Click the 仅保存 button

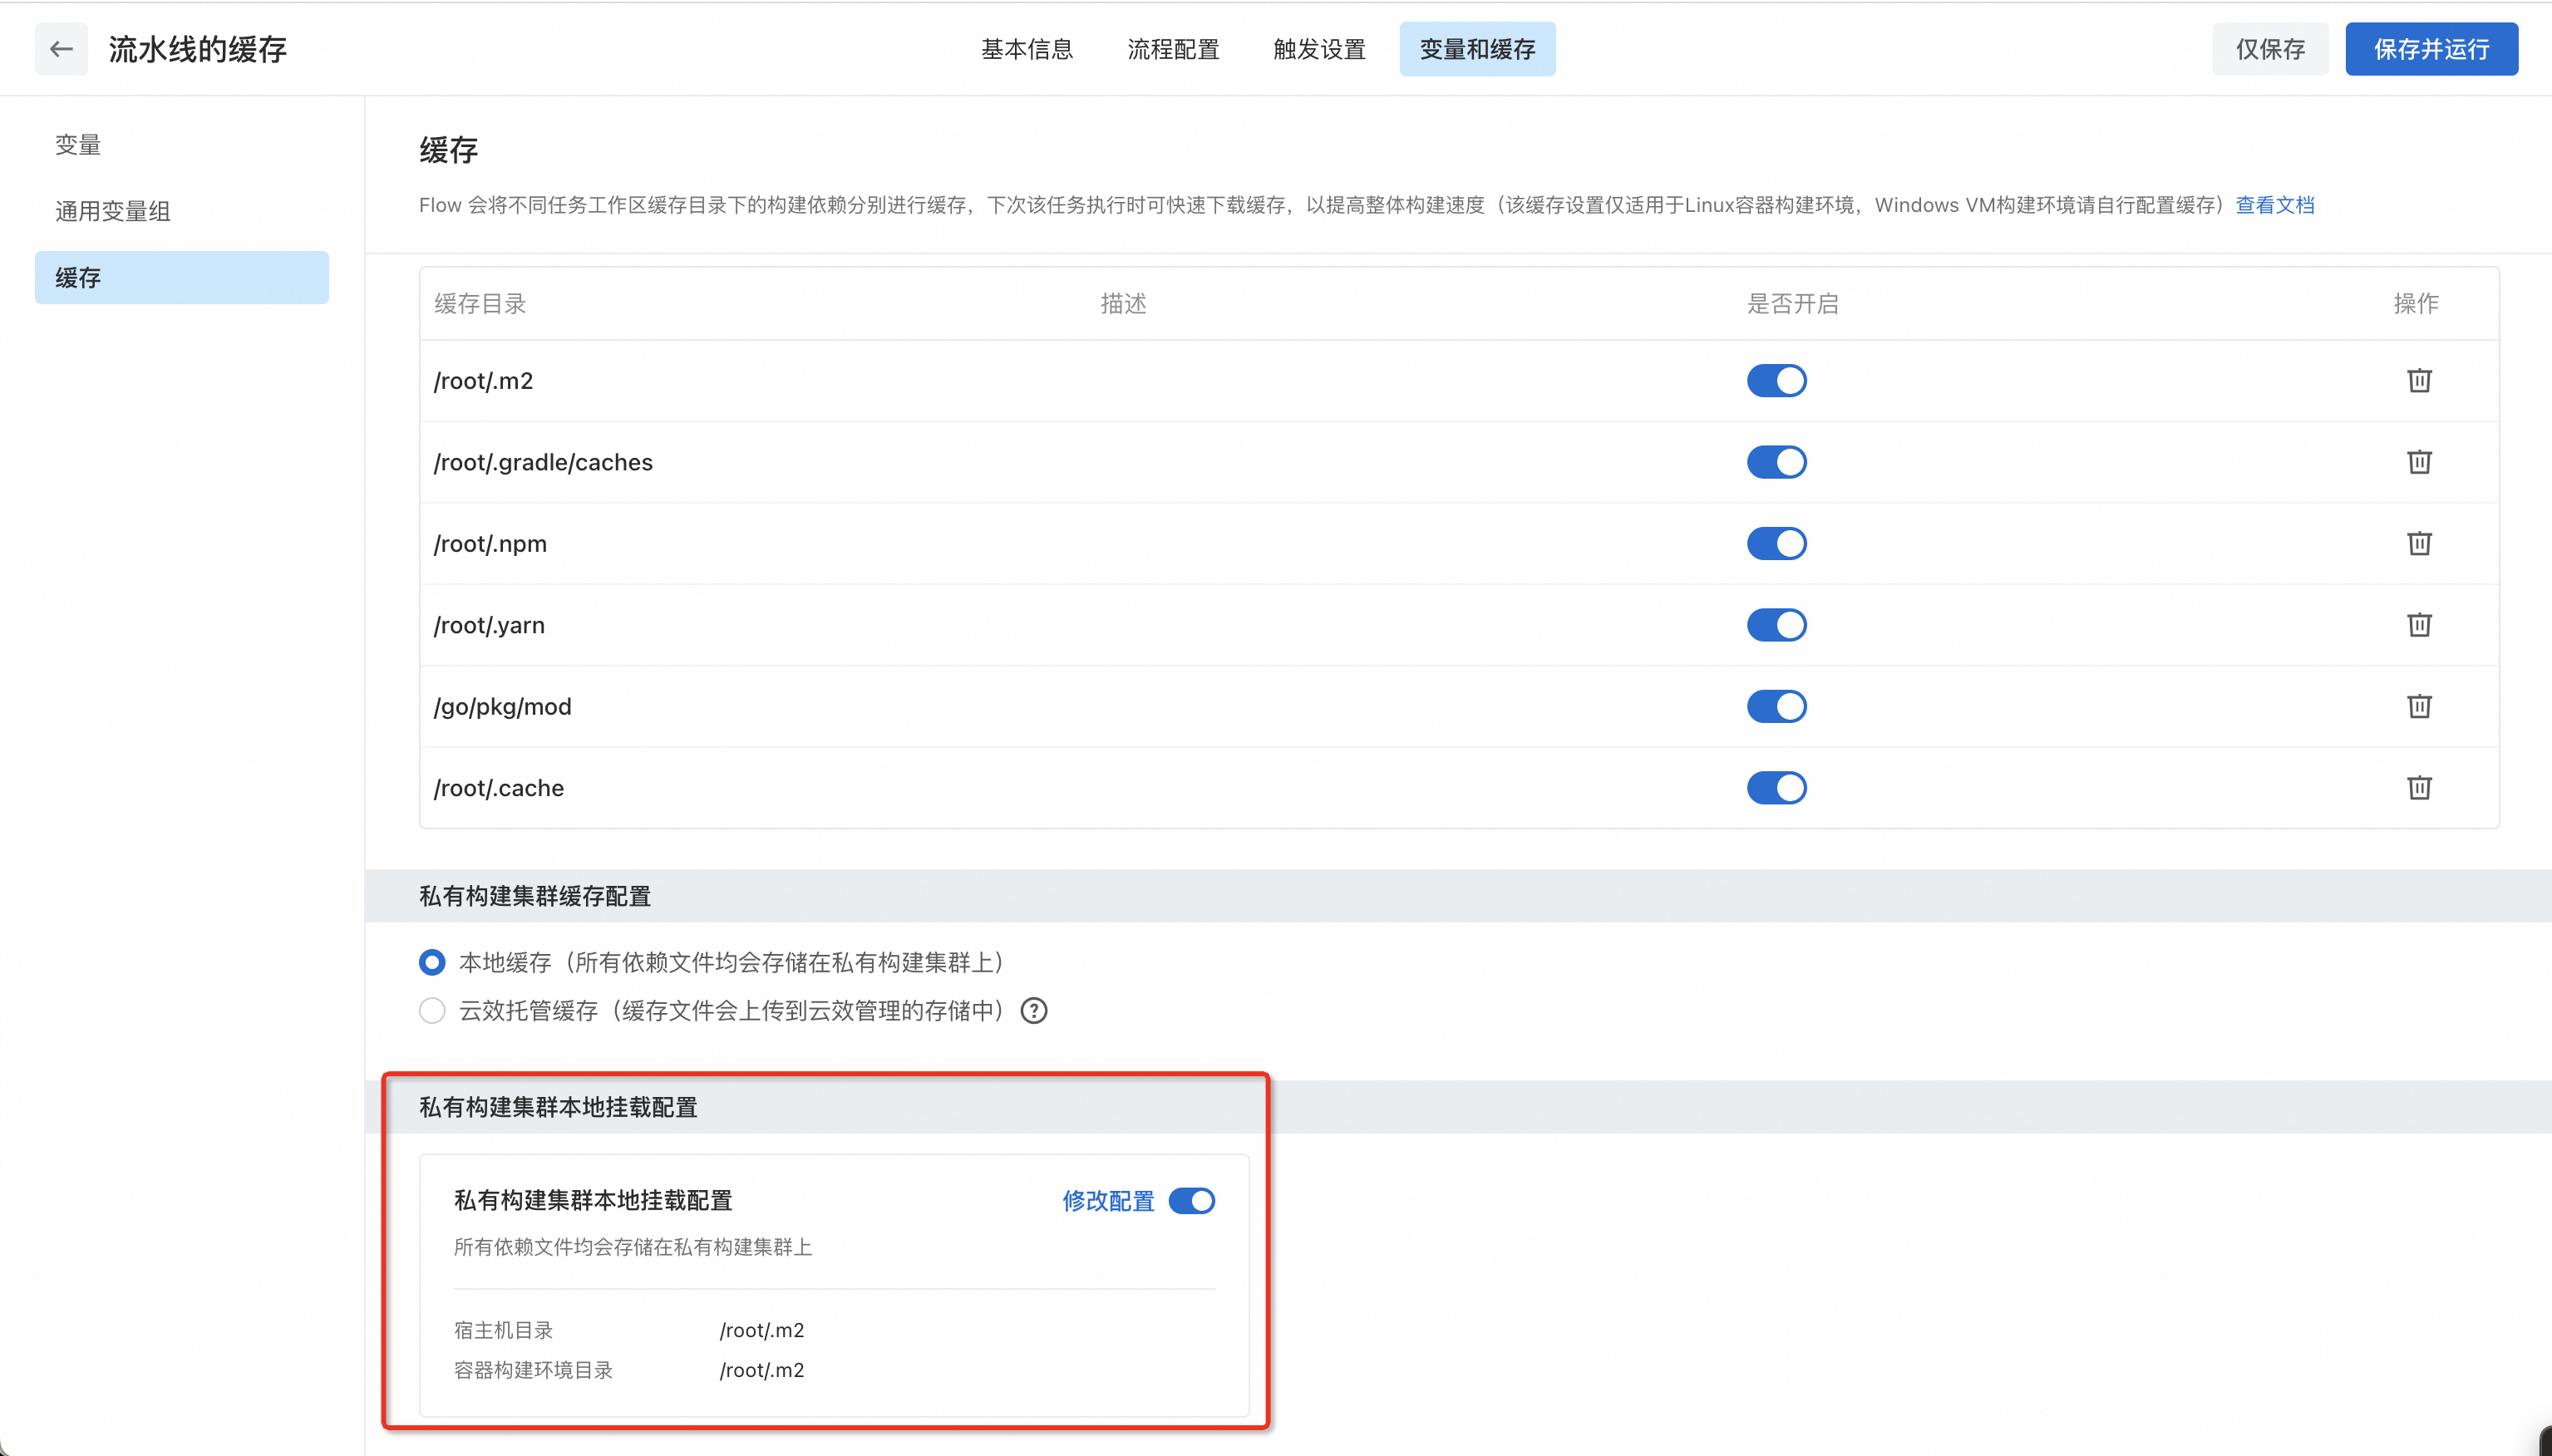tap(2270, 49)
